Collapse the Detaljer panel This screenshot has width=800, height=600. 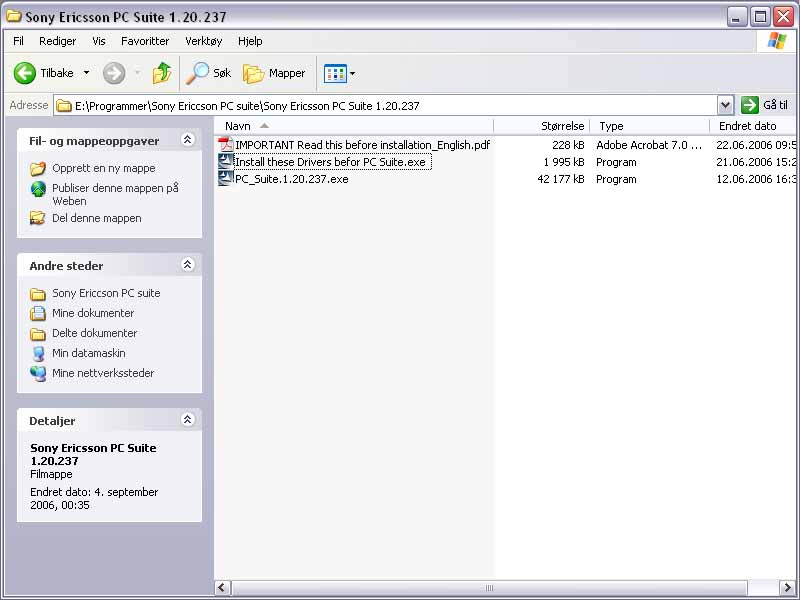(x=187, y=419)
